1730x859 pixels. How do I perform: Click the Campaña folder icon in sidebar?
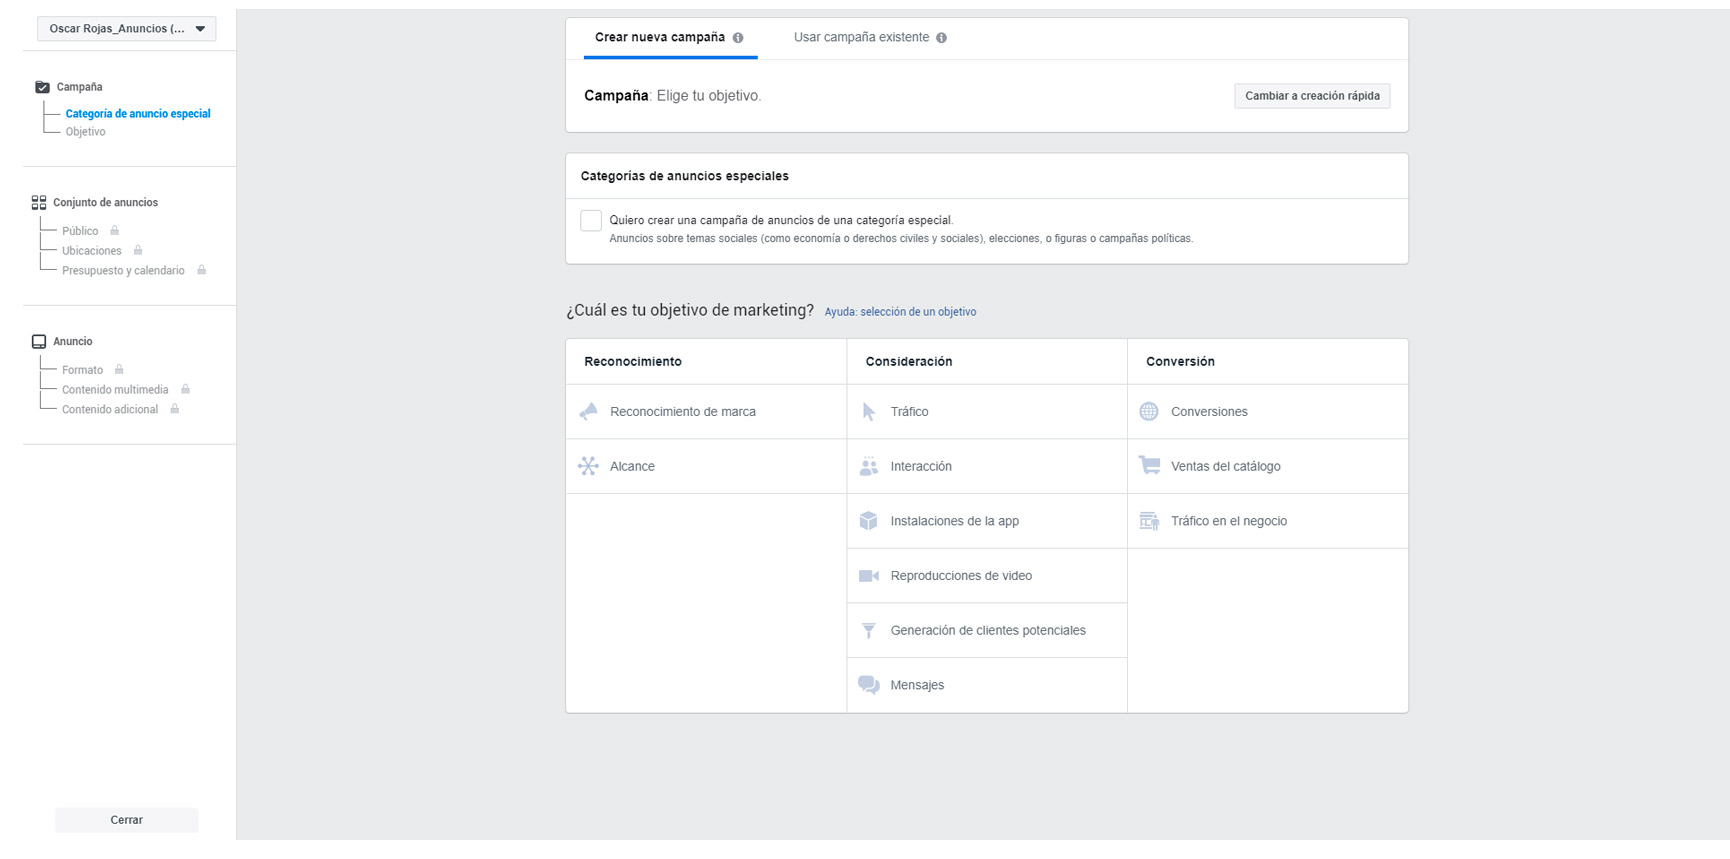pos(42,87)
